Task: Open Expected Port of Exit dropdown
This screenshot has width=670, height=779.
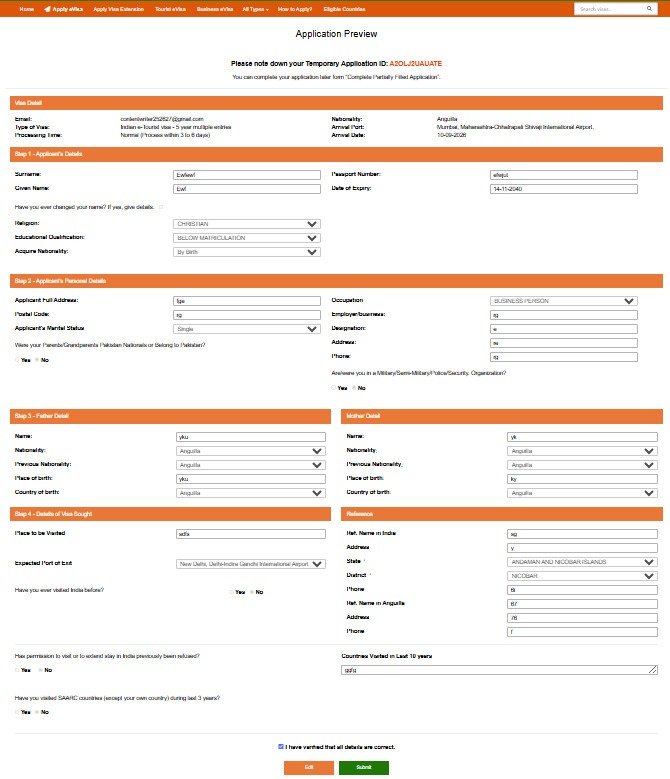Action: click(x=251, y=564)
